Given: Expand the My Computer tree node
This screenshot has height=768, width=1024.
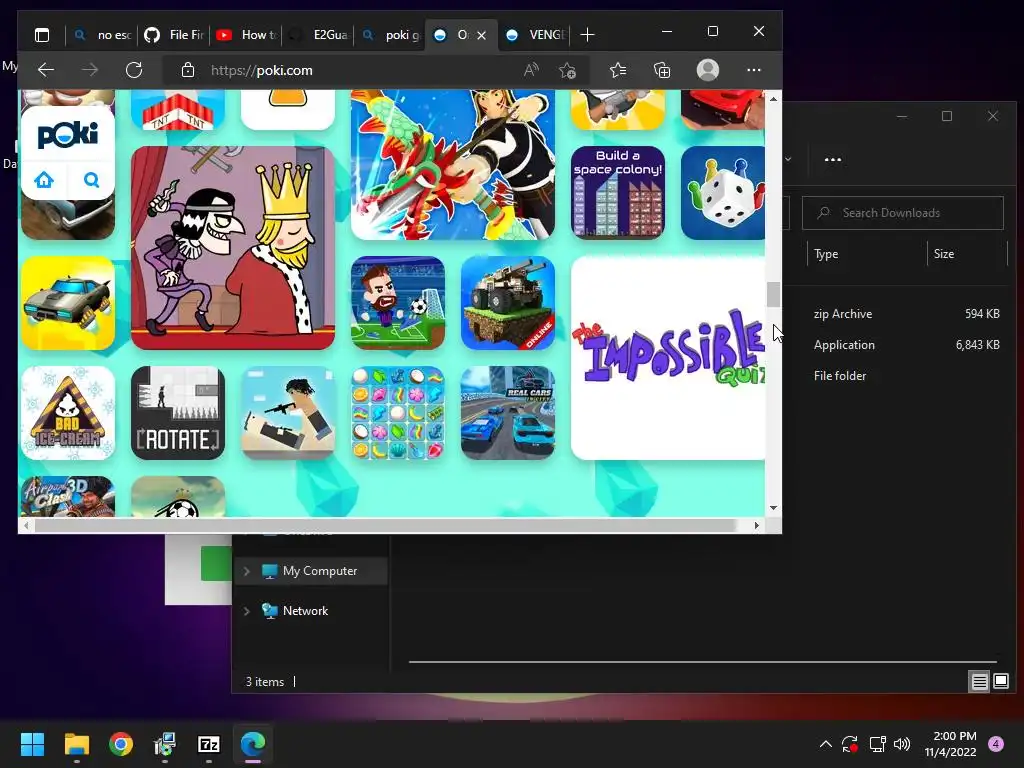Looking at the screenshot, I should pos(247,571).
